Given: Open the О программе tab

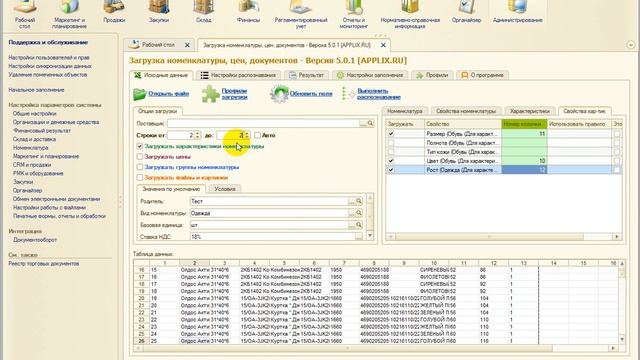Looking at the screenshot, I should point(482,75).
